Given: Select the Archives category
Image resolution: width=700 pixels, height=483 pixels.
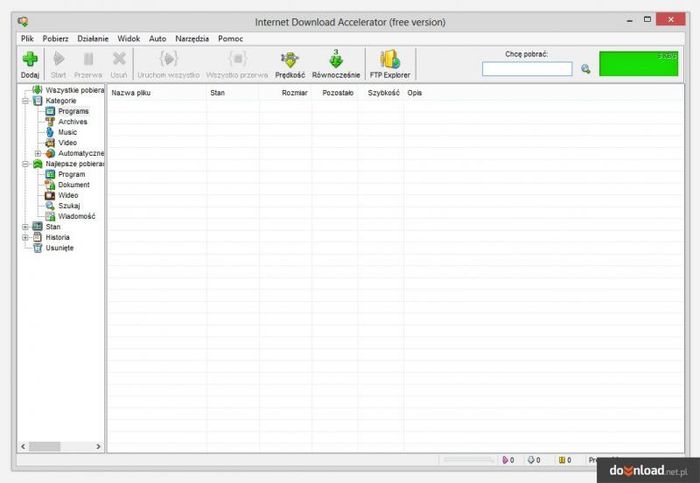Looking at the screenshot, I should pos(72,121).
